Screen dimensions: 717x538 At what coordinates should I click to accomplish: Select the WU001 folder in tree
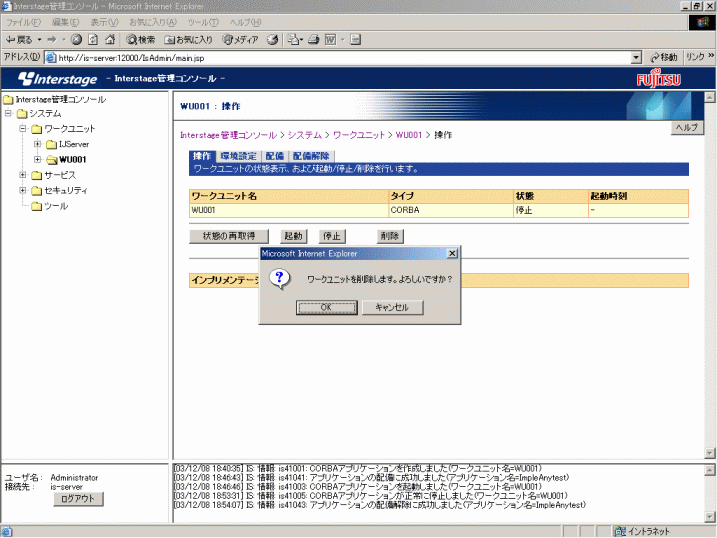pyautogui.click(x=66, y=160)
